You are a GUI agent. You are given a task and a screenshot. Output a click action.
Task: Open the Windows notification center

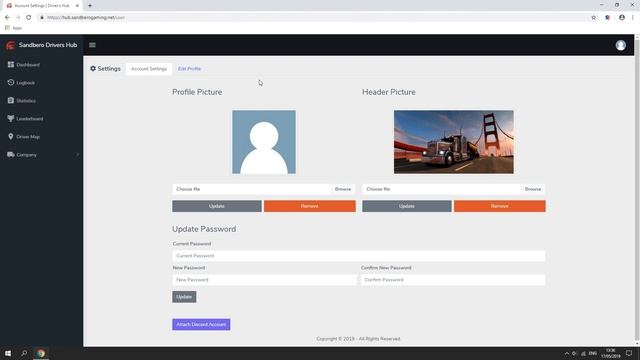click(x=629, y=353)
